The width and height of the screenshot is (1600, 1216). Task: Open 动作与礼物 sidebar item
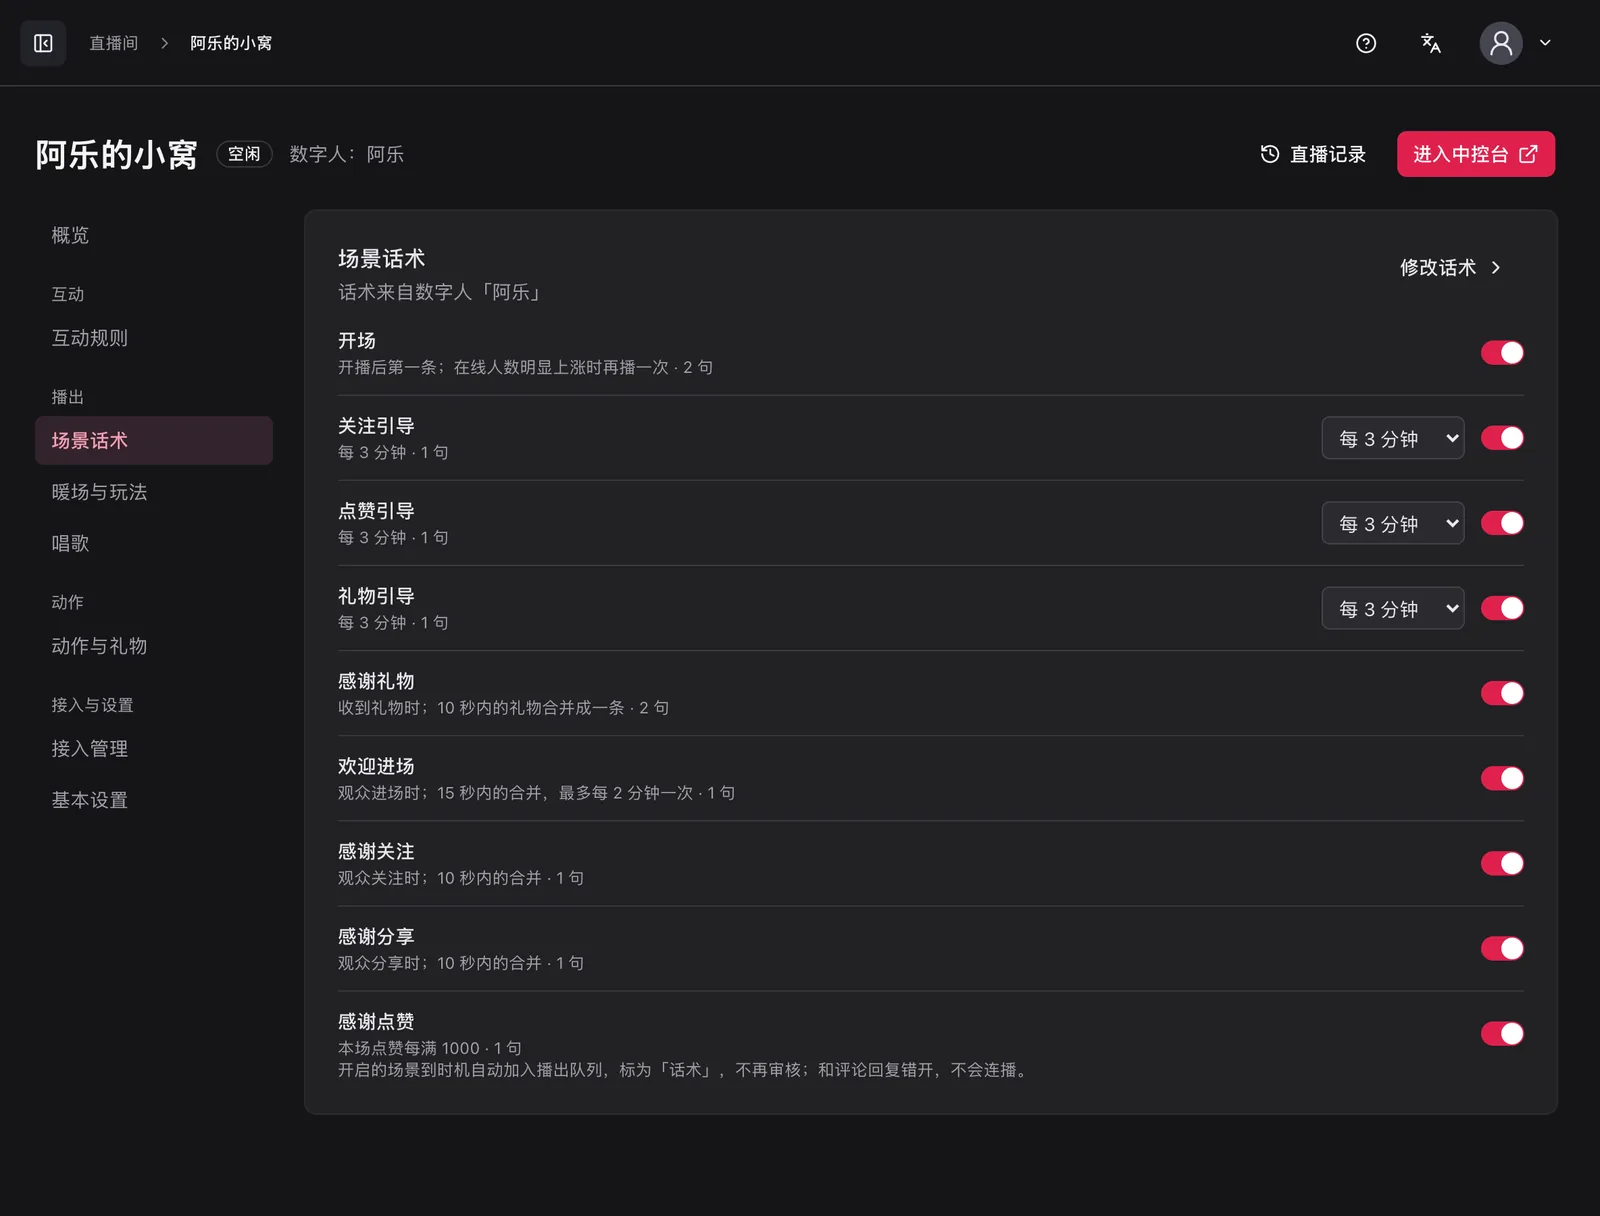[x=154, y=646]
